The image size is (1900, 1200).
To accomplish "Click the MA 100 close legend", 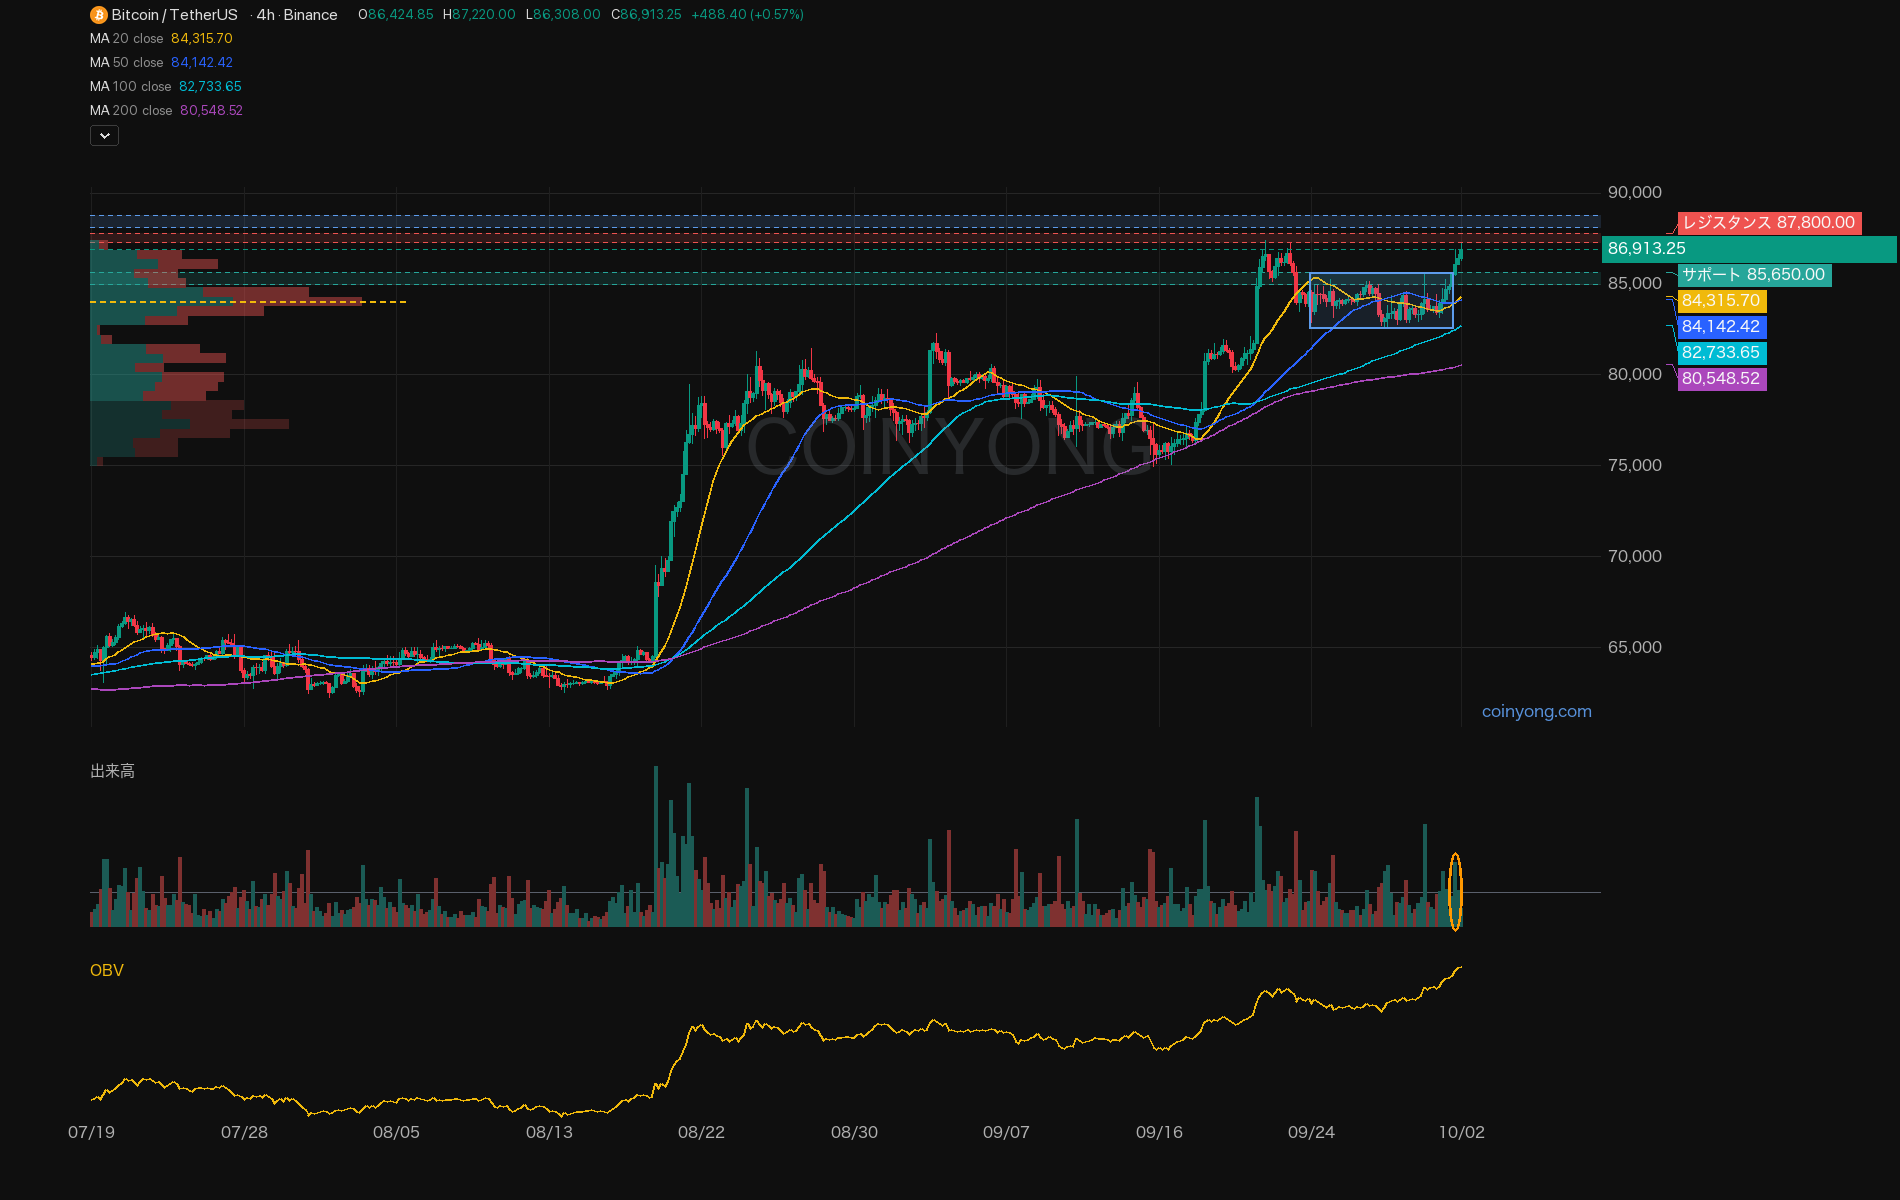I will pyautogui.click(x=165, y=87).
